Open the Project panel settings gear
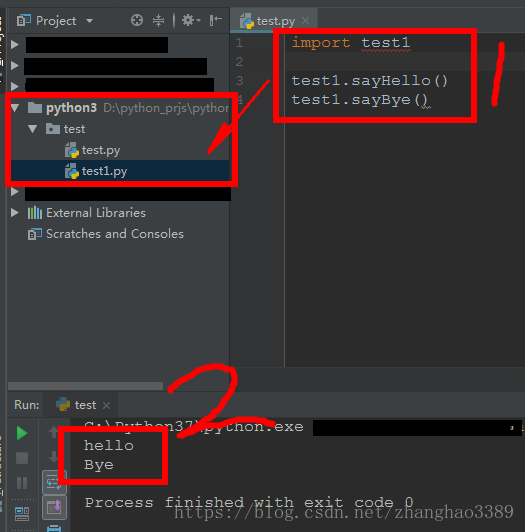The image size is (525, 532). [x=191, y=20]
